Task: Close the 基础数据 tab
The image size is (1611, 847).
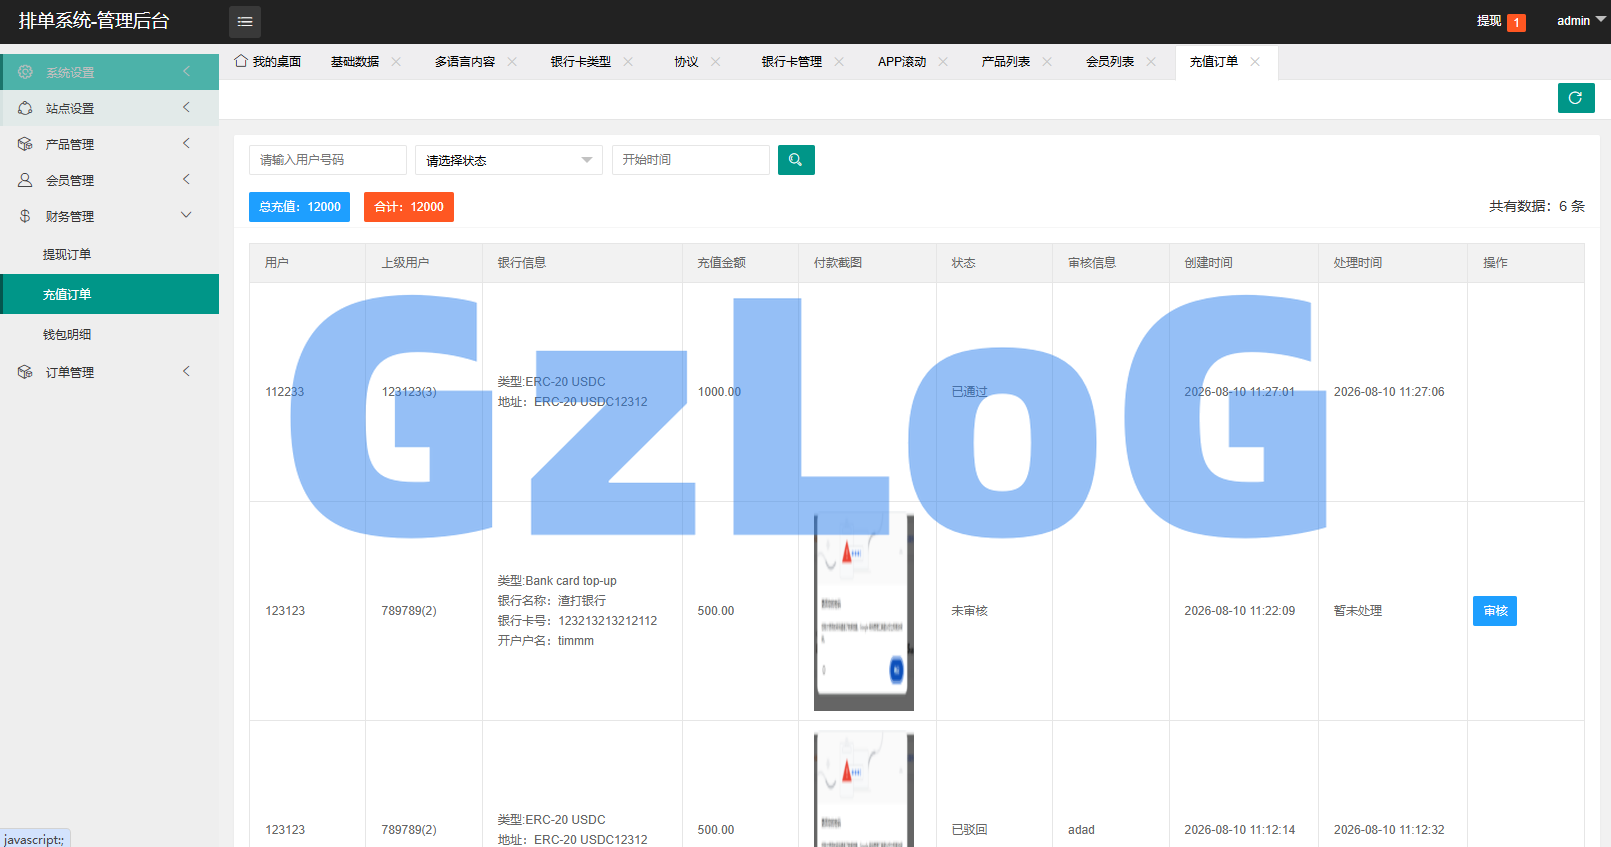Action: (x=396, y=62)
